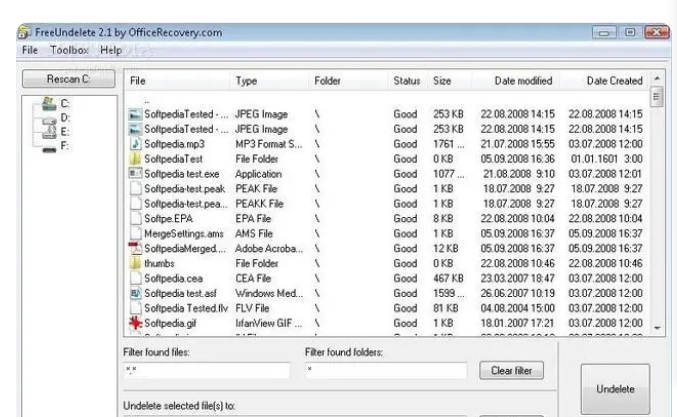This screenshot has width=677, height=417.
Task: Select the F: drive icon
Action: pyautogui.click(x=50, y=149)
